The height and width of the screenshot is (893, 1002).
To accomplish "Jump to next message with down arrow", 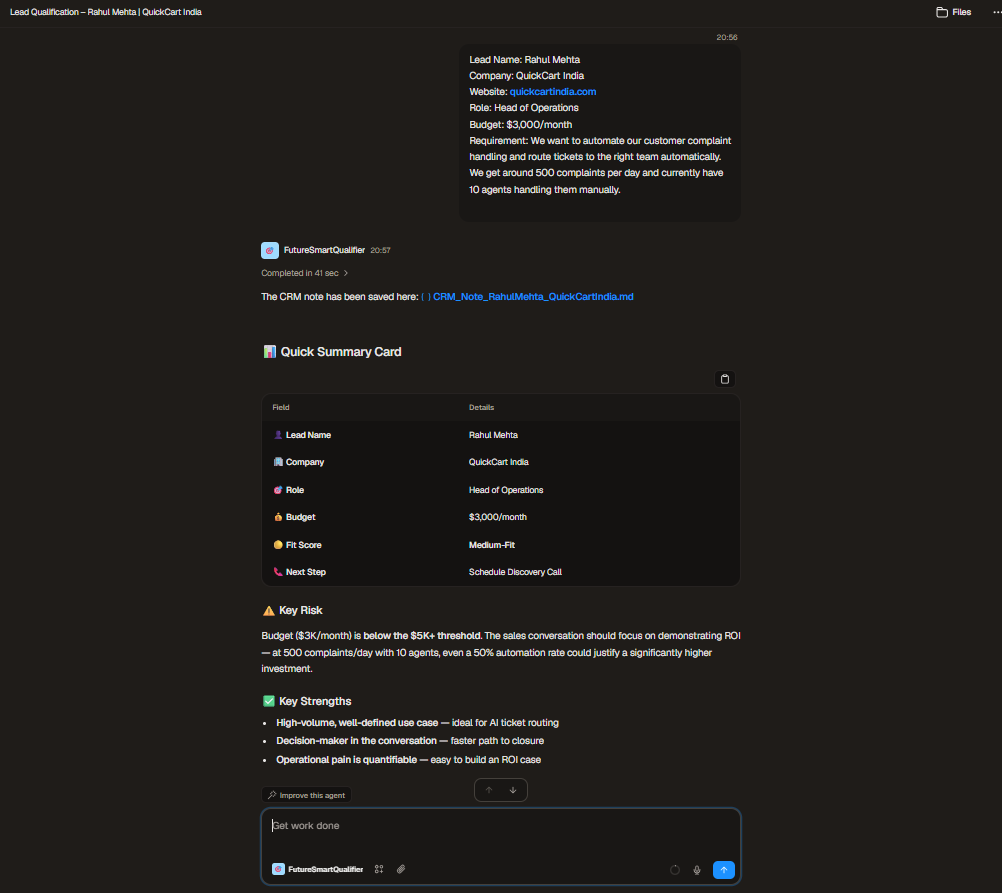I will click(513, 790).
